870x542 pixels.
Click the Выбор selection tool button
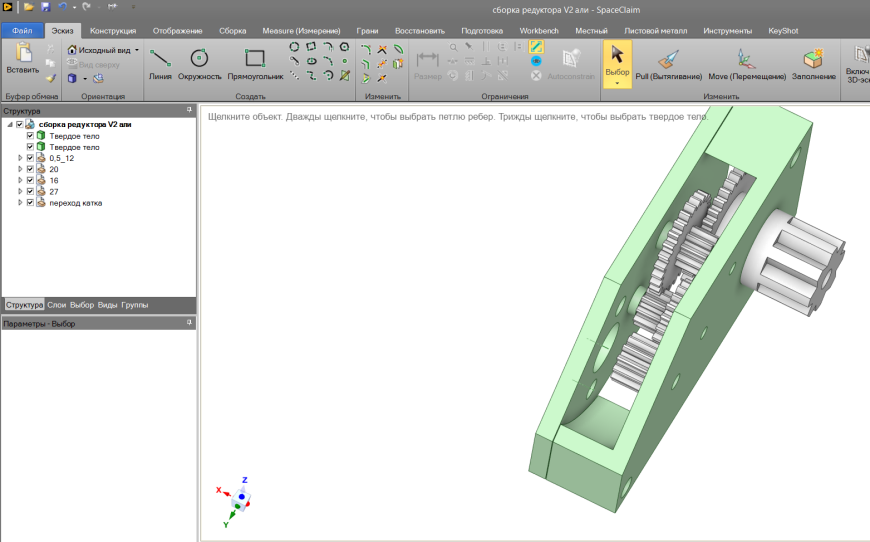pos(617,63)
